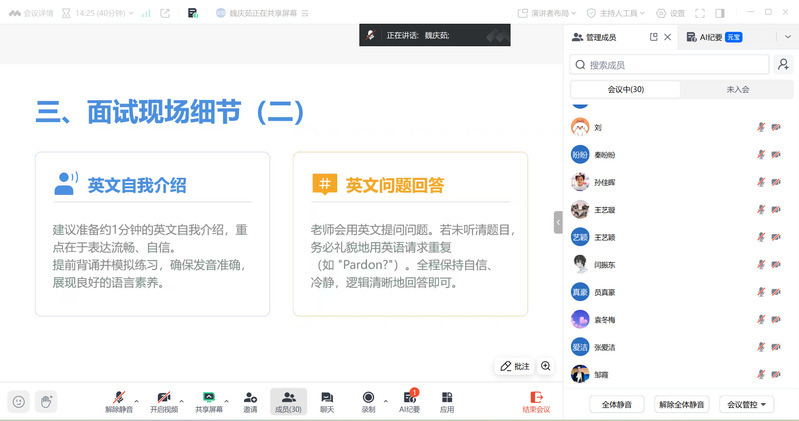
Task: Switch to the 未入会 tab
Action: pos(738,89)
